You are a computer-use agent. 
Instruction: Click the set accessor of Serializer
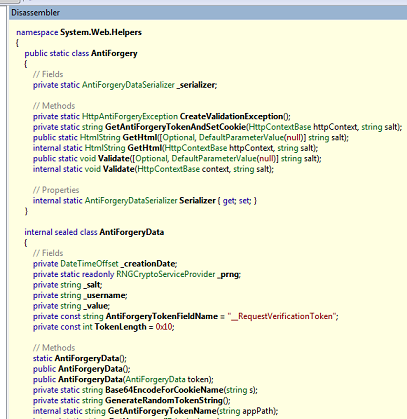click(x=245, y=201)
